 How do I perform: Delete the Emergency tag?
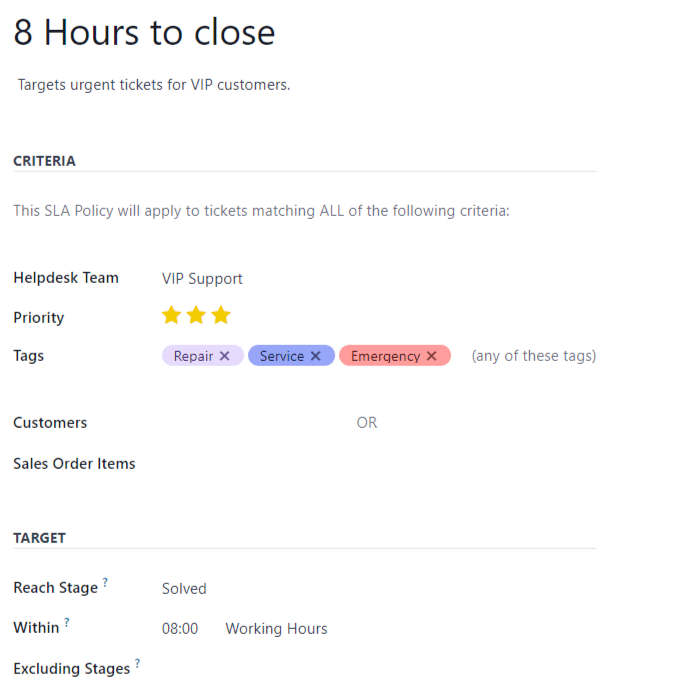click(432, 356)
